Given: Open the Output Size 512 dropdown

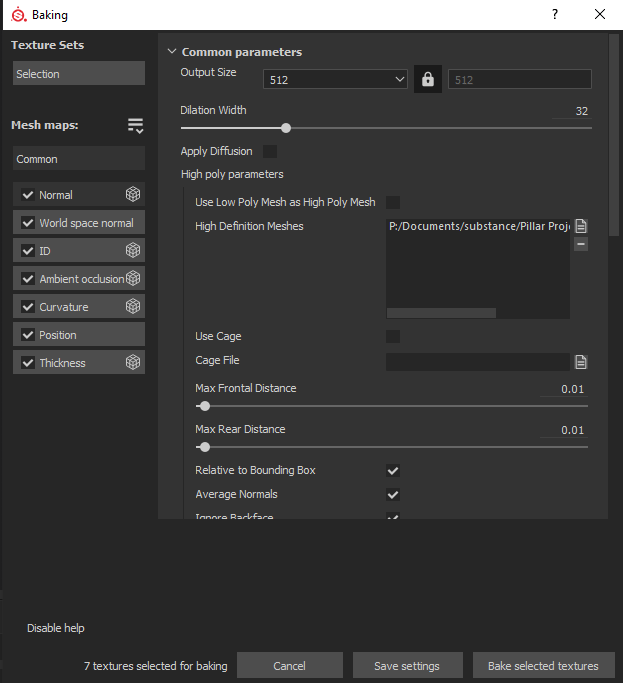Looking at the screenshot, I should point(335,80).
